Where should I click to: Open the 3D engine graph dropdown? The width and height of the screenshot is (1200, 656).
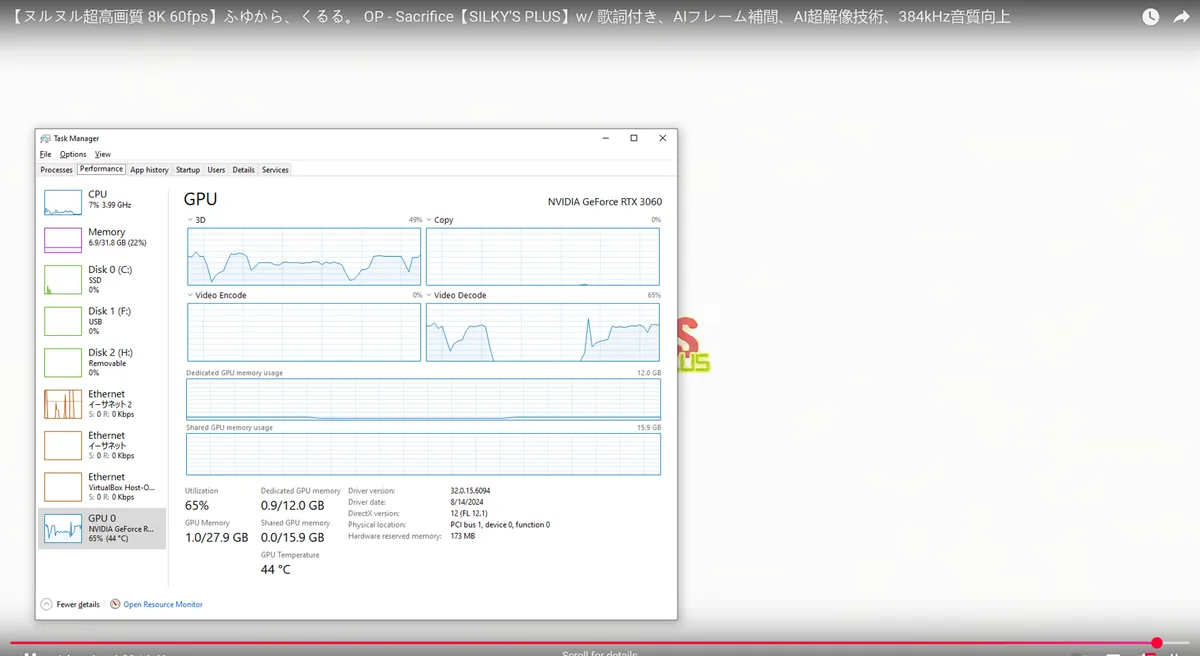191,220
